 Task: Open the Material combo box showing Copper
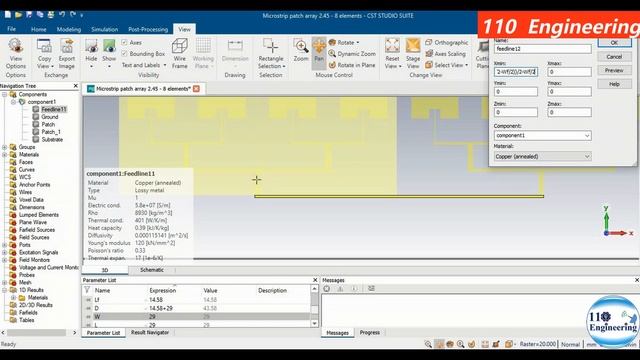(x=542, y=156)
